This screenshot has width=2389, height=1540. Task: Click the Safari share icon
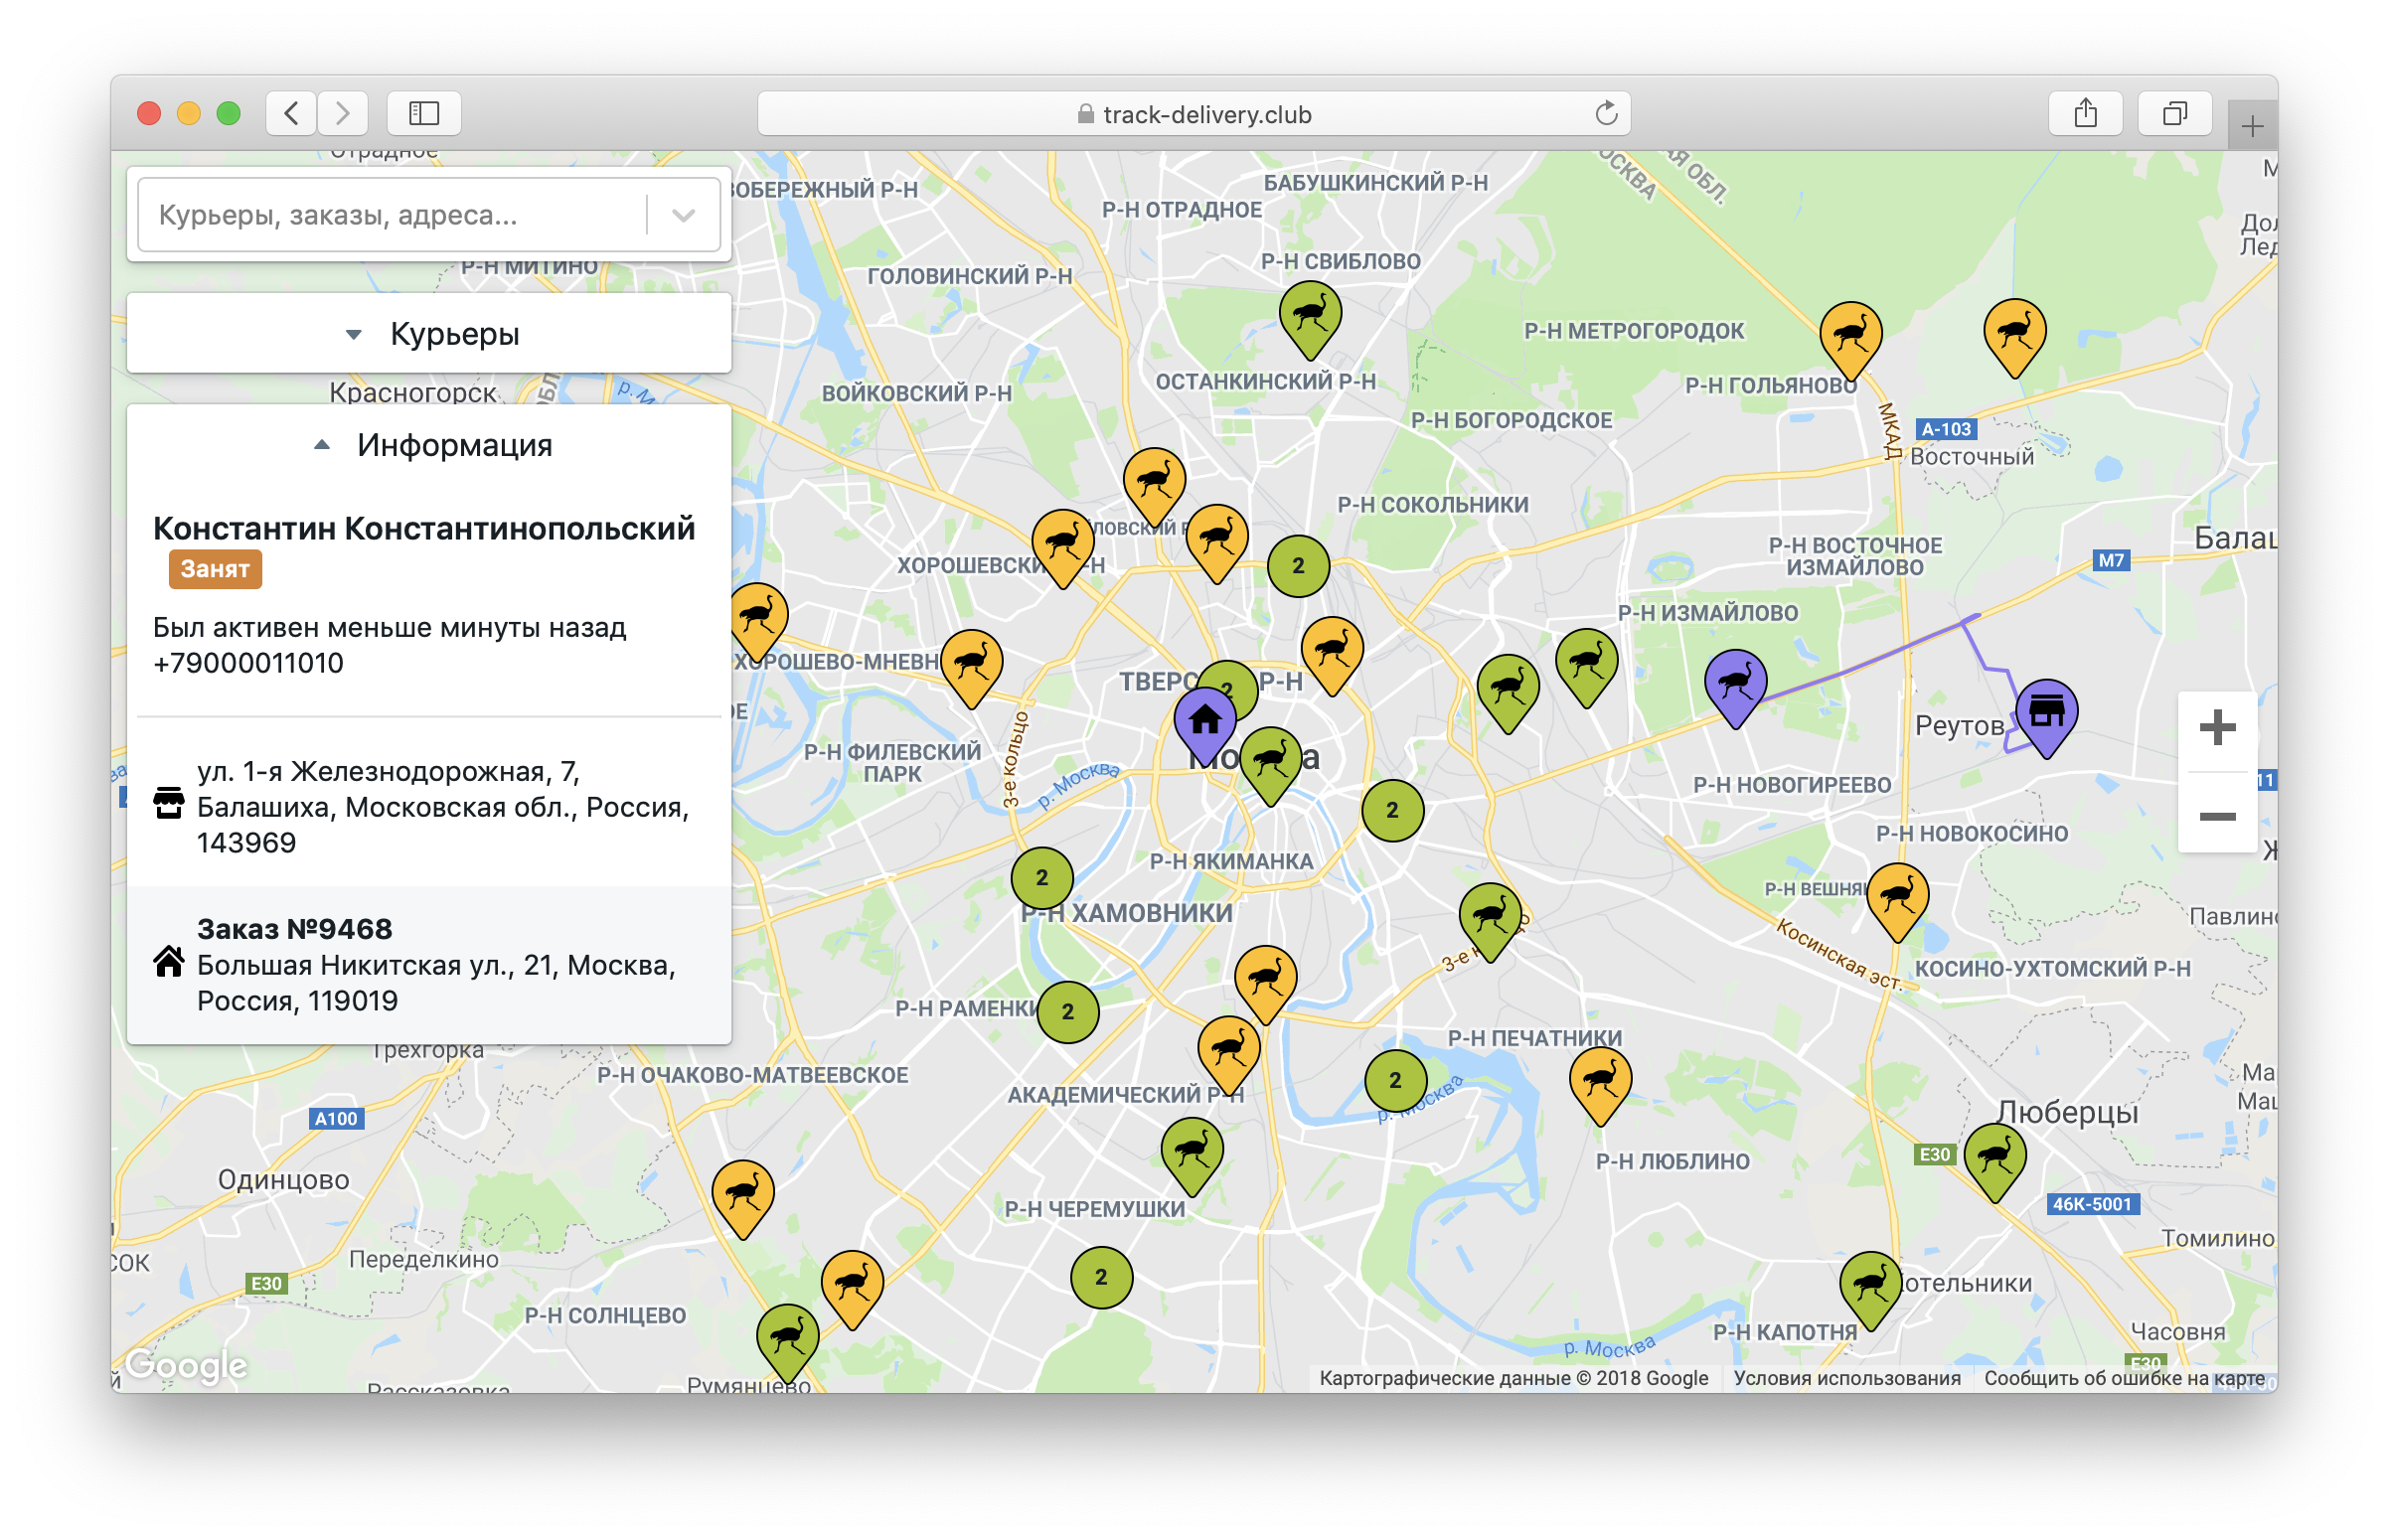coord(2085,114)
